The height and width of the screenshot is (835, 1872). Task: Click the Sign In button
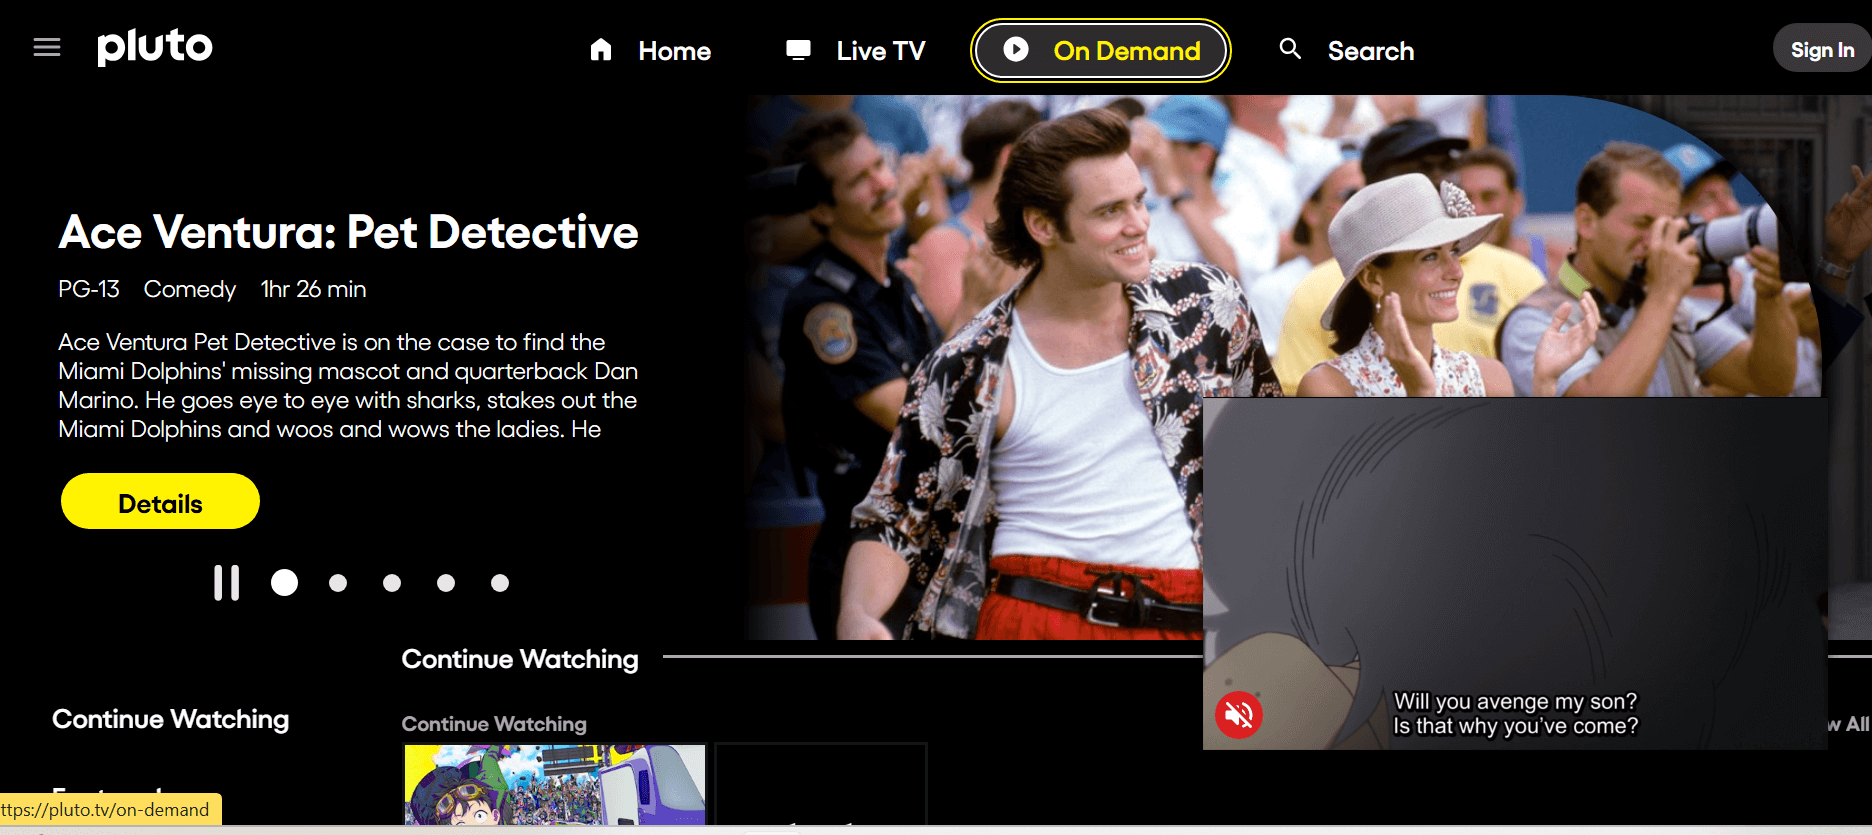(1822, 50)
